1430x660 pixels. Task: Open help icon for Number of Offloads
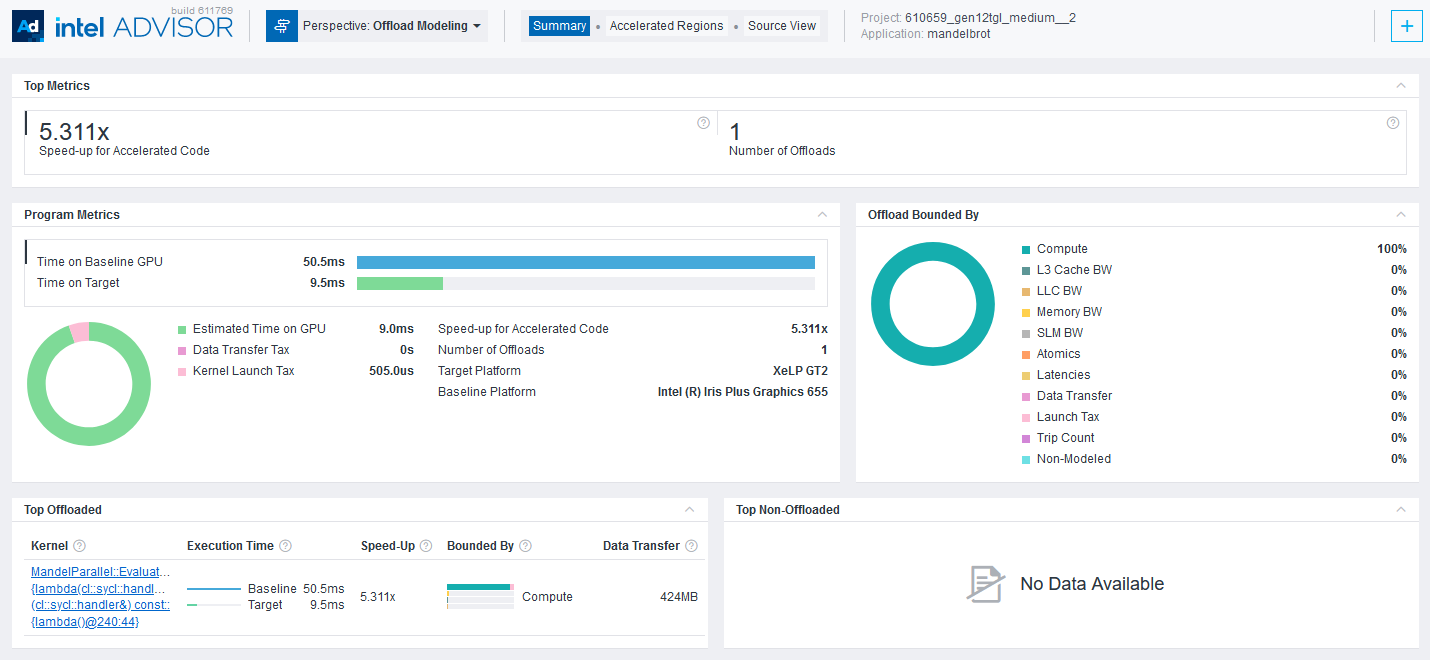1393,123
